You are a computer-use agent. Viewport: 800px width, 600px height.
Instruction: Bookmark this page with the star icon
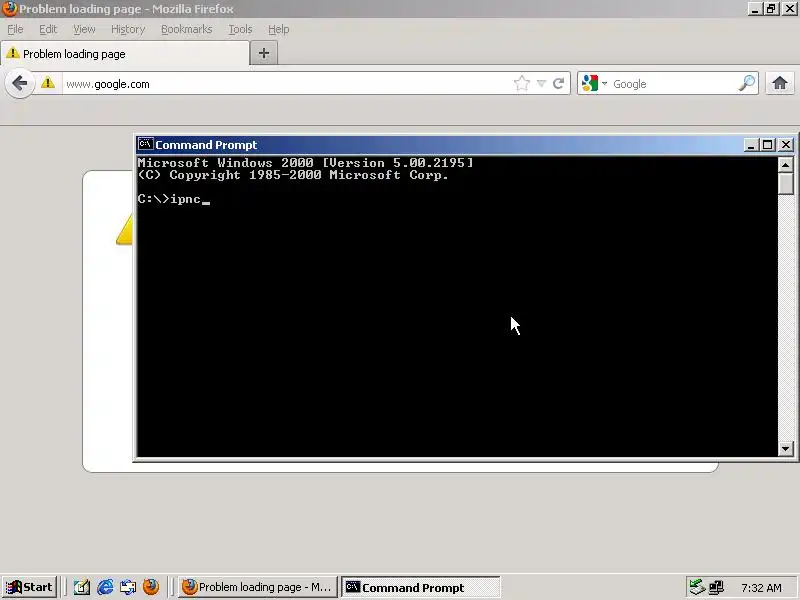point(521,83)
